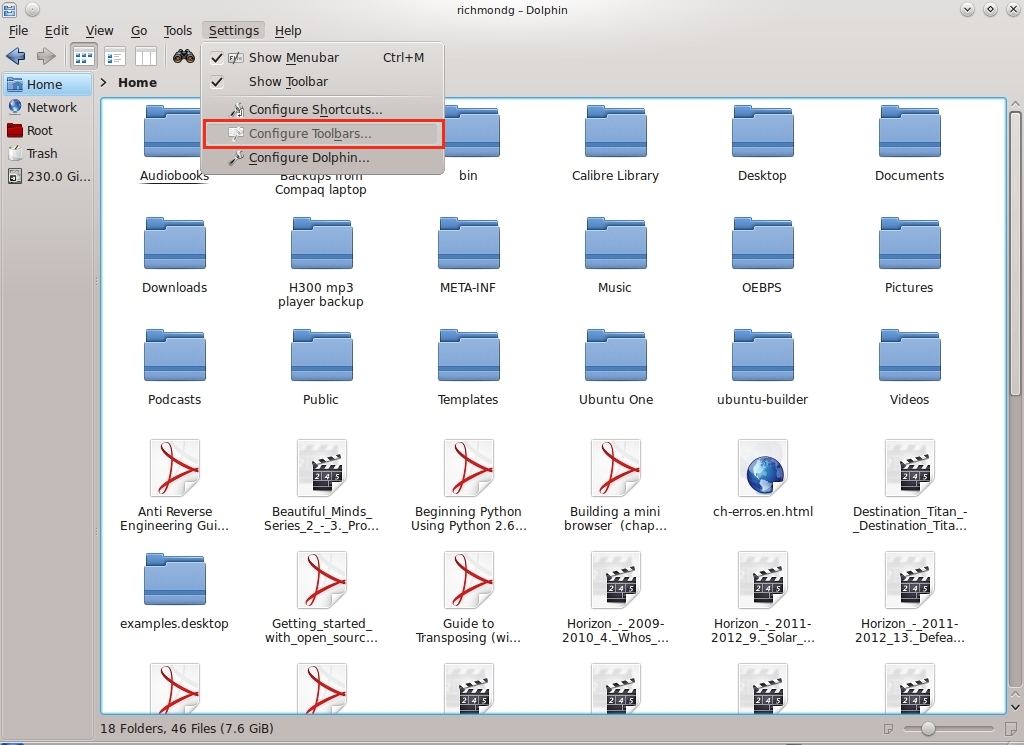Viewport: 1024px width, 745px height.
Task: Click the Home breadcrumb location label
Action: [x=137, y=83]
